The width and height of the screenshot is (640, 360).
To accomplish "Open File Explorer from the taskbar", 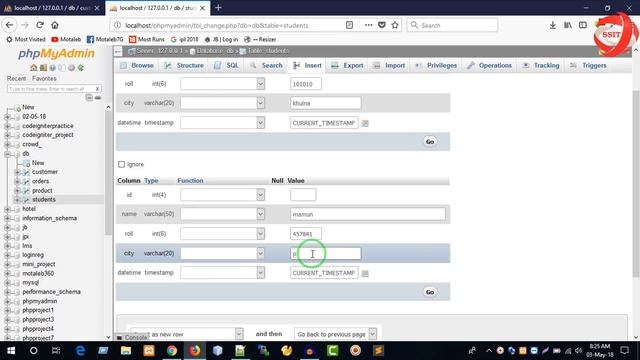I will (126, 351).
